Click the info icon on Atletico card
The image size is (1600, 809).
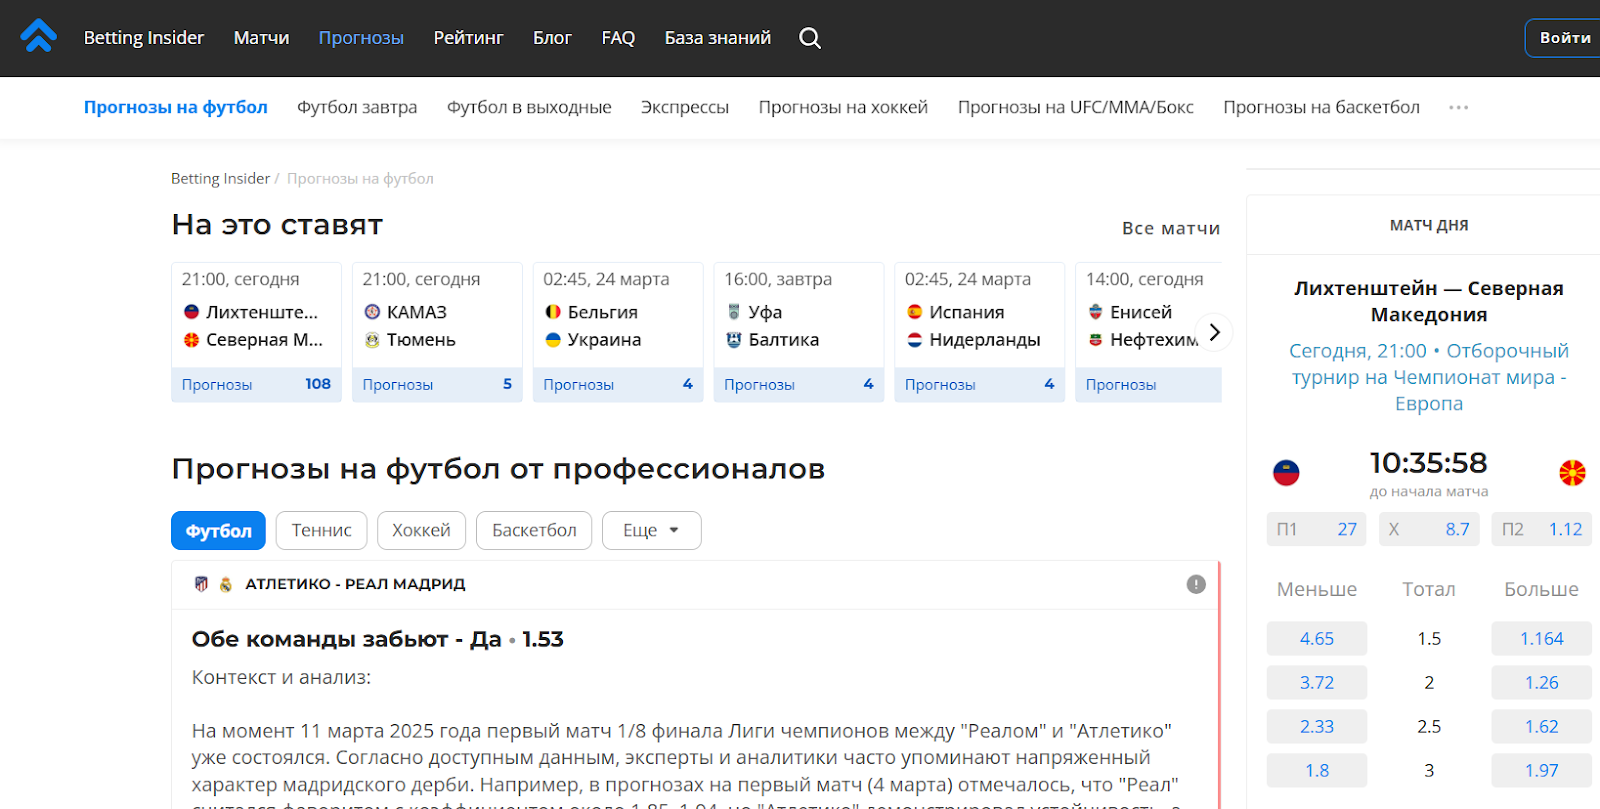pyautogui.click(x=1195, y=584)
